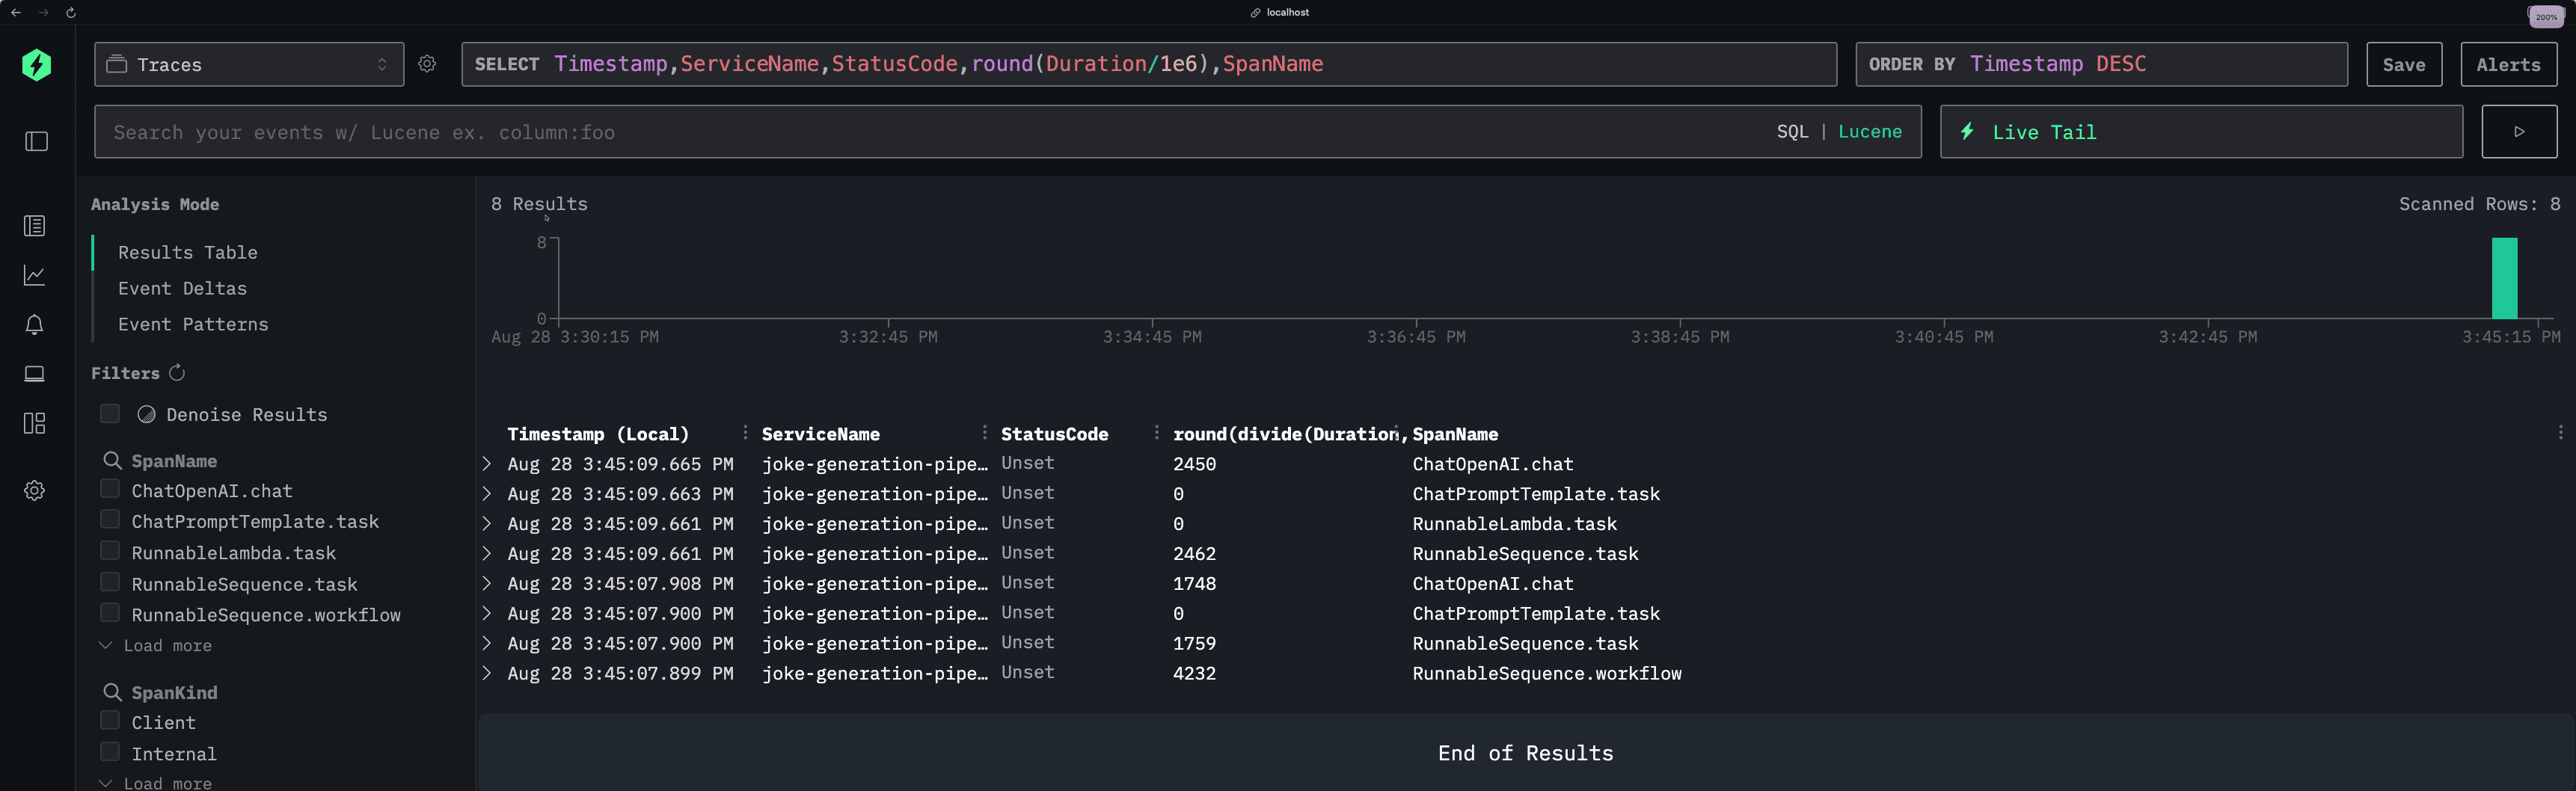Screen dimensions: 2576x791
Task: Open the chart explorer sidebar icon
Action: click(35, 275)
